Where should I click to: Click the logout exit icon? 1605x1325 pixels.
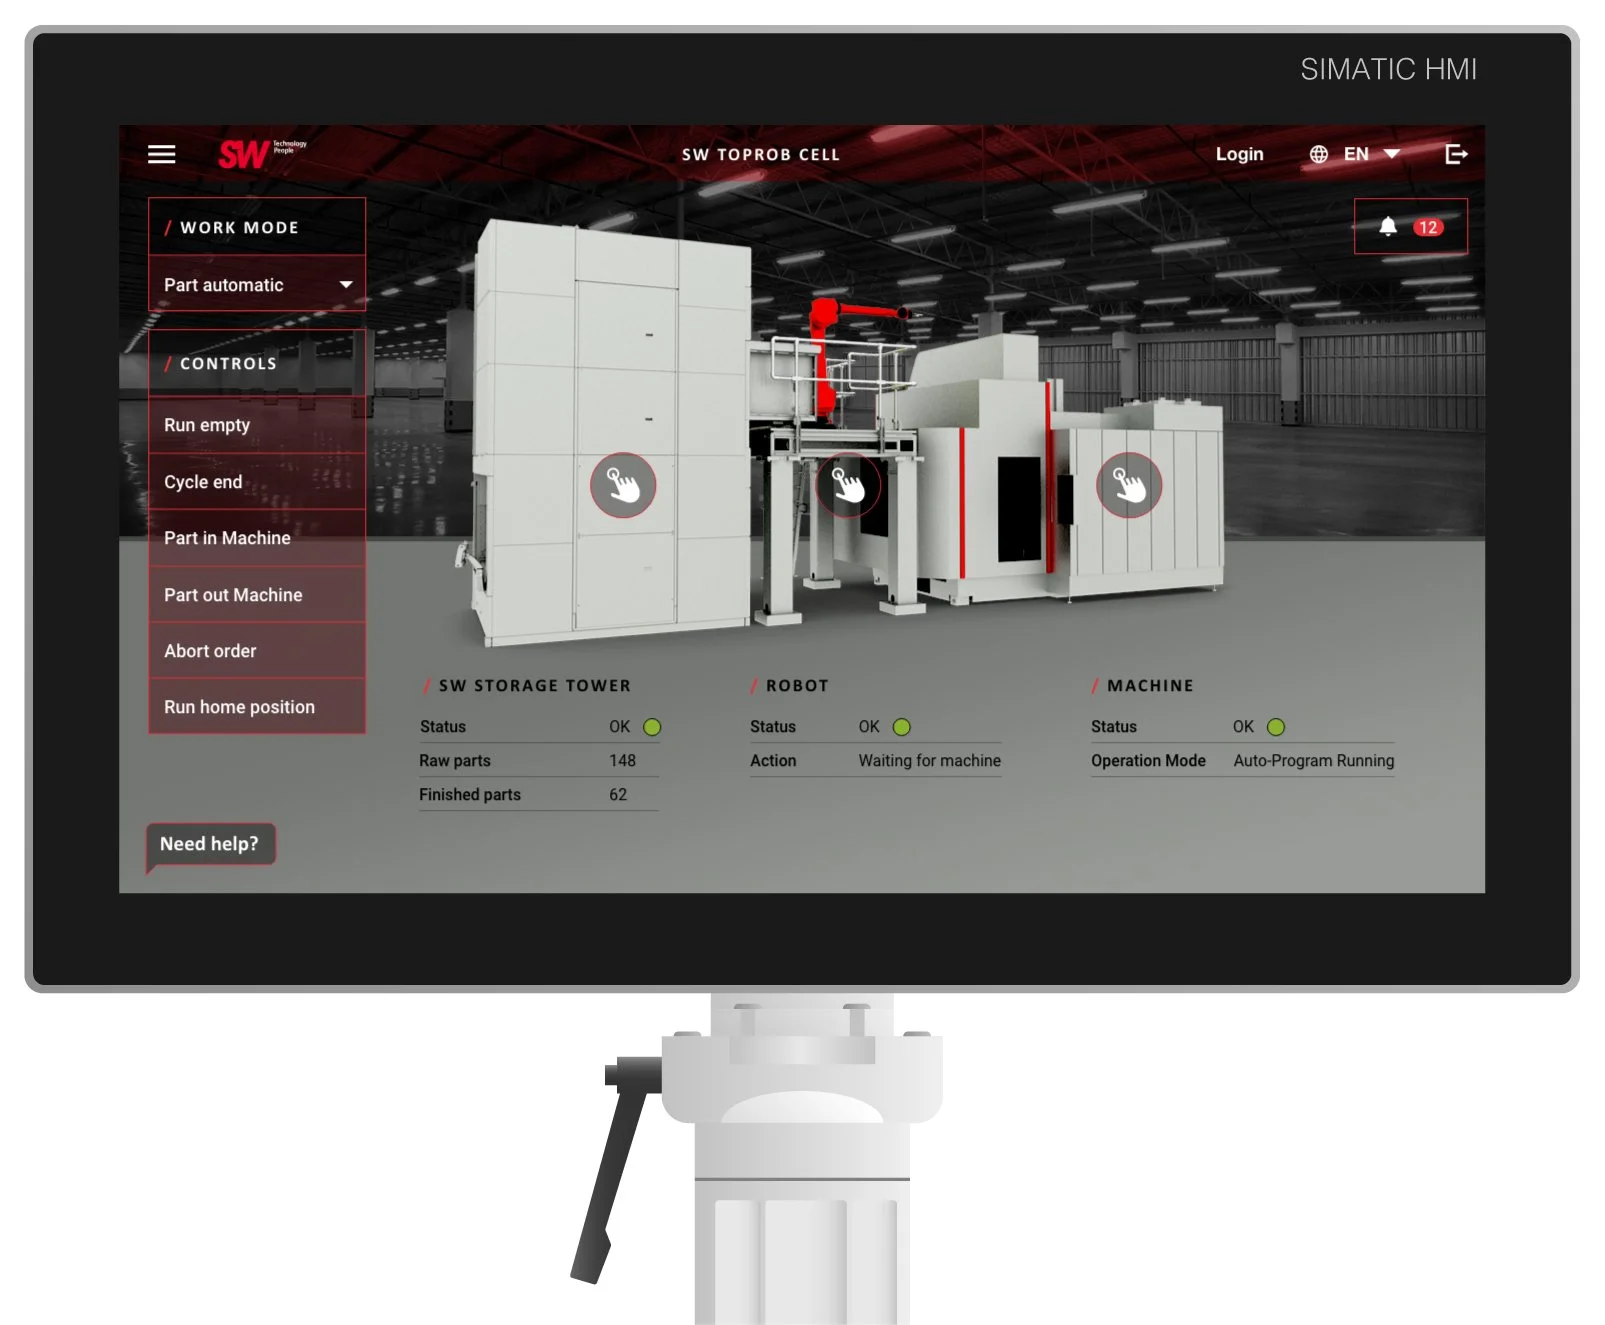pos(1456,154)
